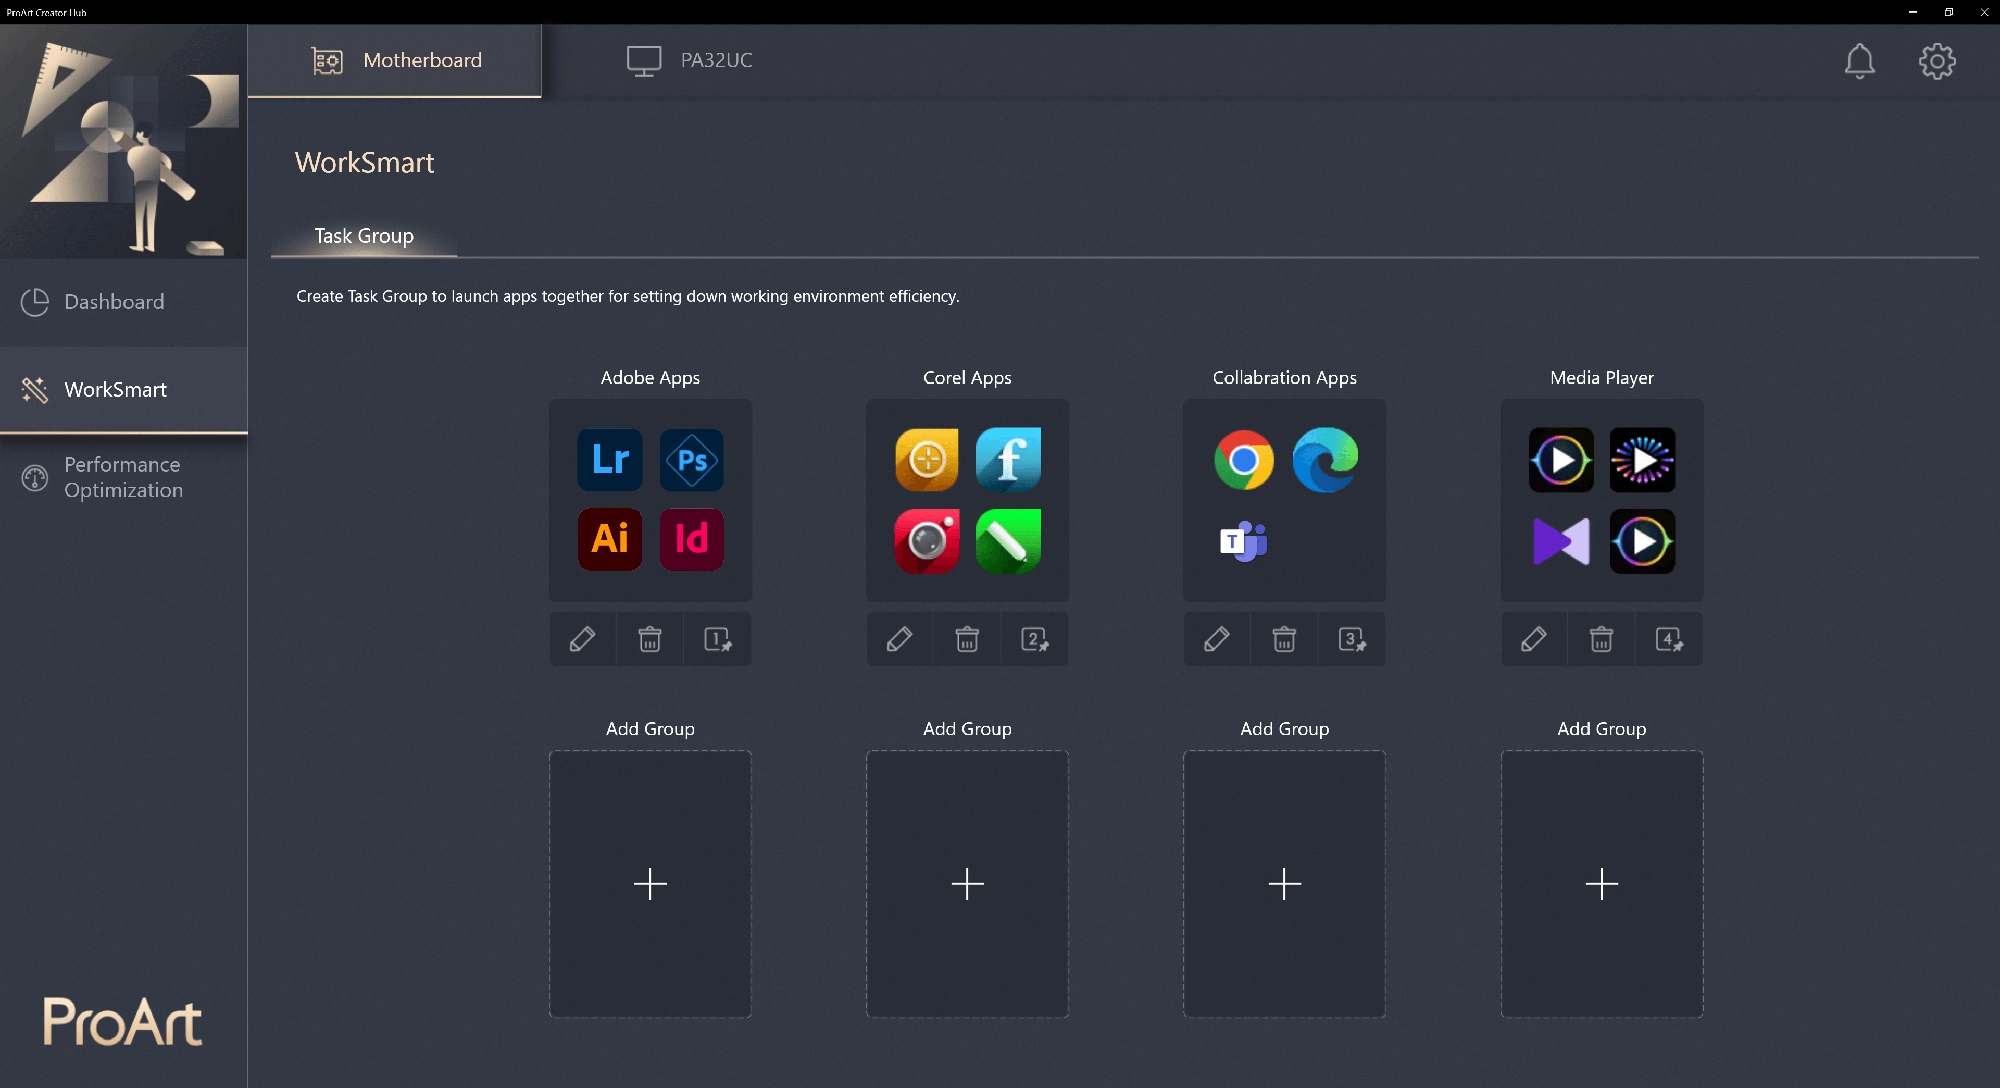
Task: Edit the Media Player group
Action: (1533, 639)
